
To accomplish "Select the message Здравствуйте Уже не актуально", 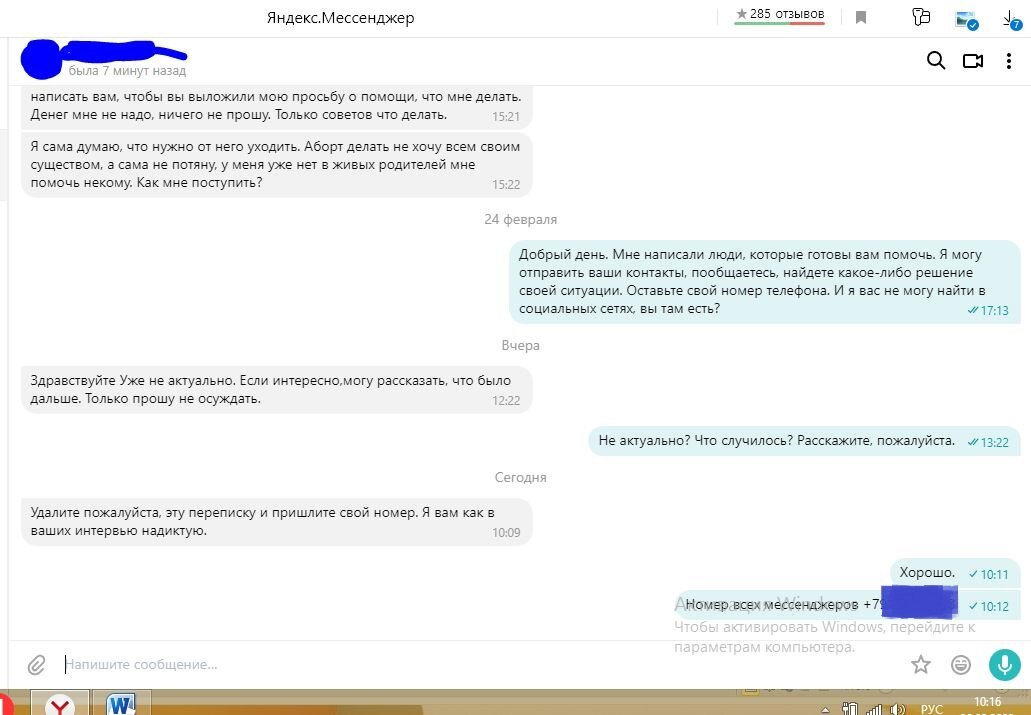I will coord(276,389).
